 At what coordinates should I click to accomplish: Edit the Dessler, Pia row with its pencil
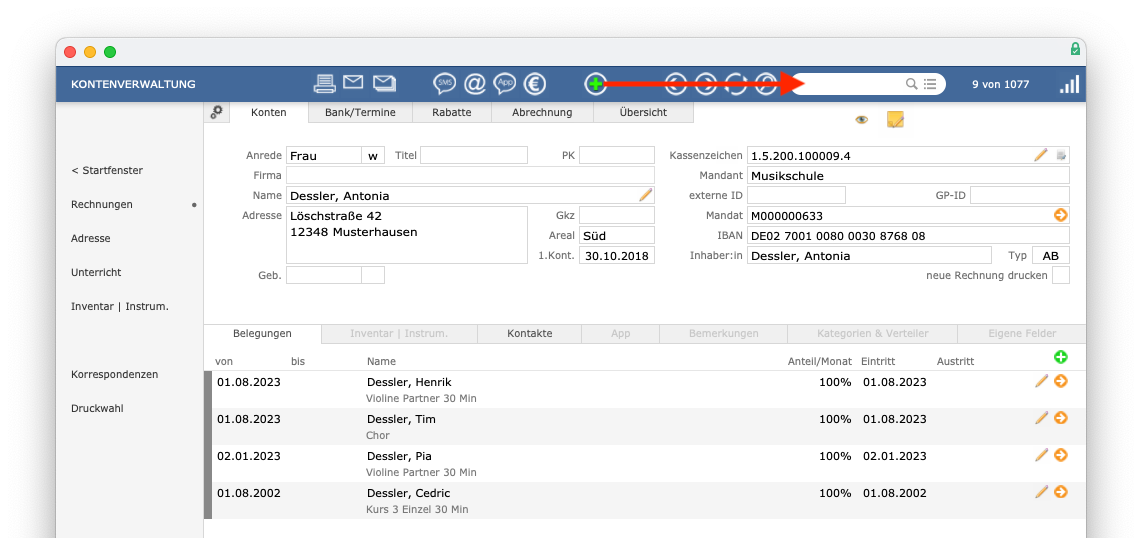click(1041, 454)
